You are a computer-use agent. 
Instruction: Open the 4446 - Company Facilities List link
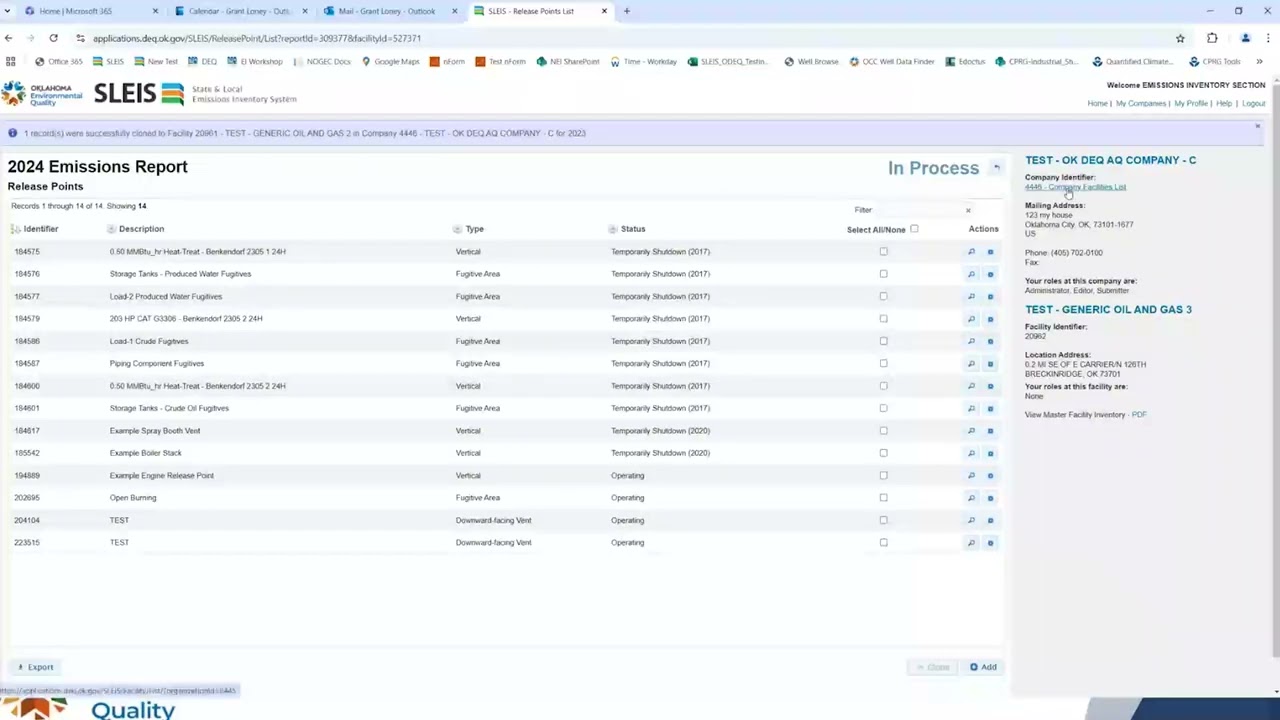pos(1075,187)
